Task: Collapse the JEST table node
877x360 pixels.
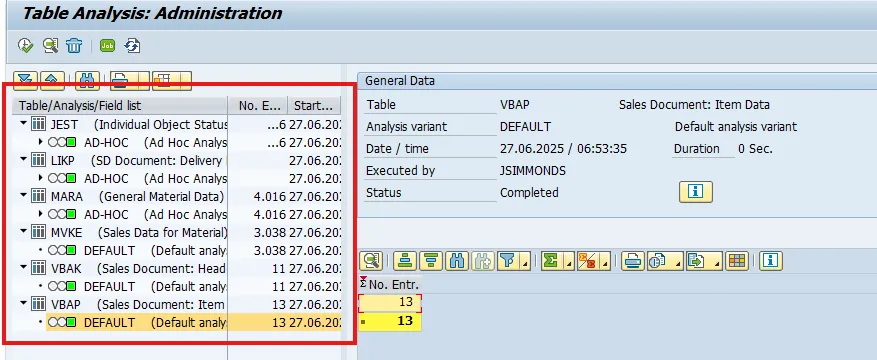Action: (23, 124)
